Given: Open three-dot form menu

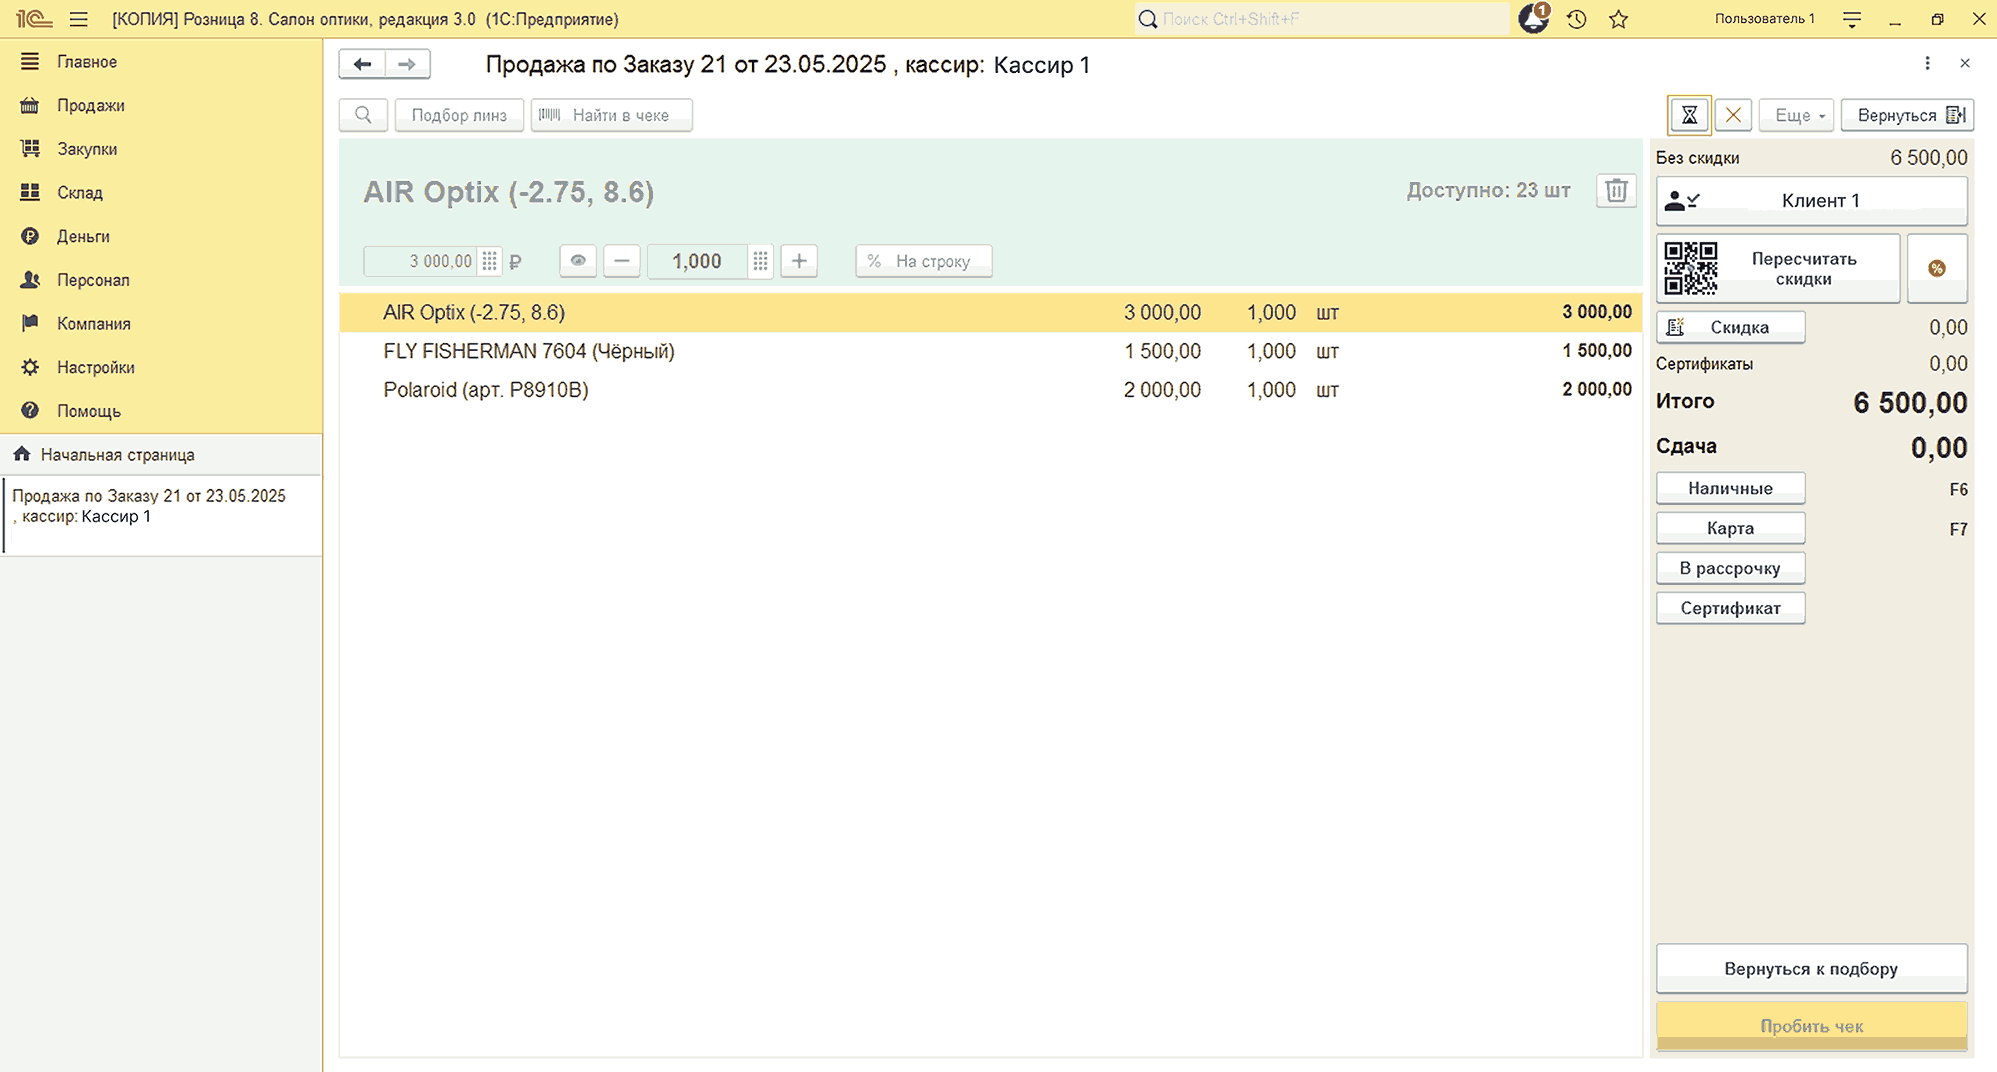Looking at the screenshot, I should coord(1927,63).
